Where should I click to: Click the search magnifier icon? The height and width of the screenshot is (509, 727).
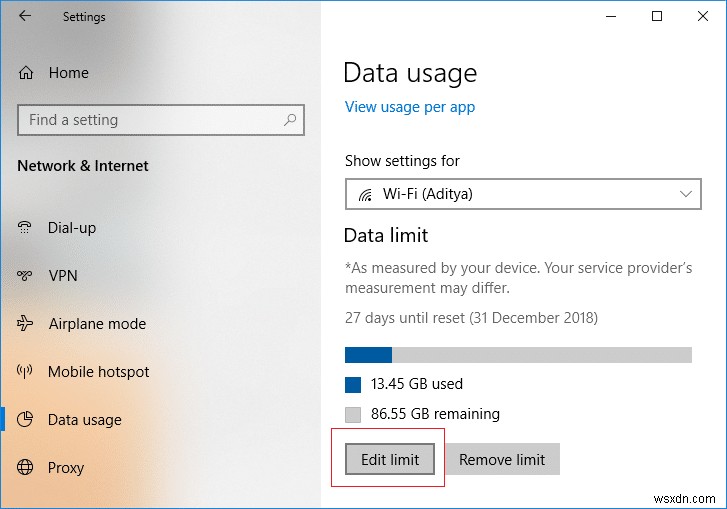(290, 120)
